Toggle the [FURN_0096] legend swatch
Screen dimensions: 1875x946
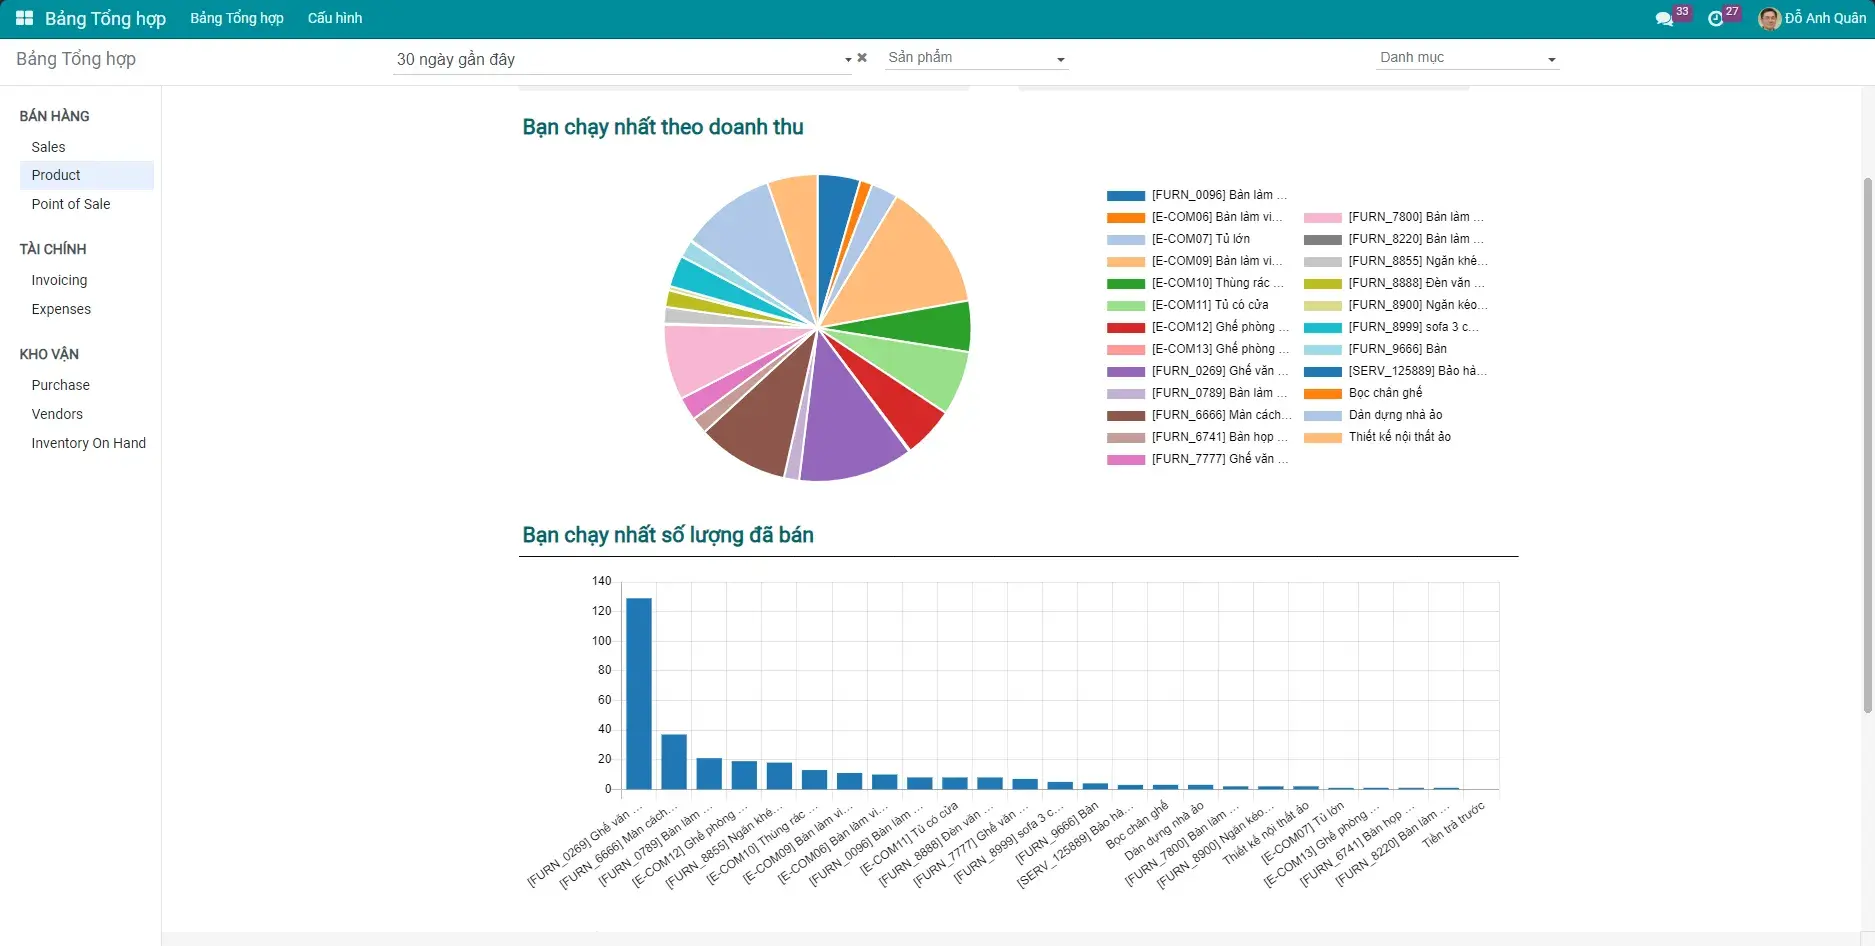[x=1125, y=196]
